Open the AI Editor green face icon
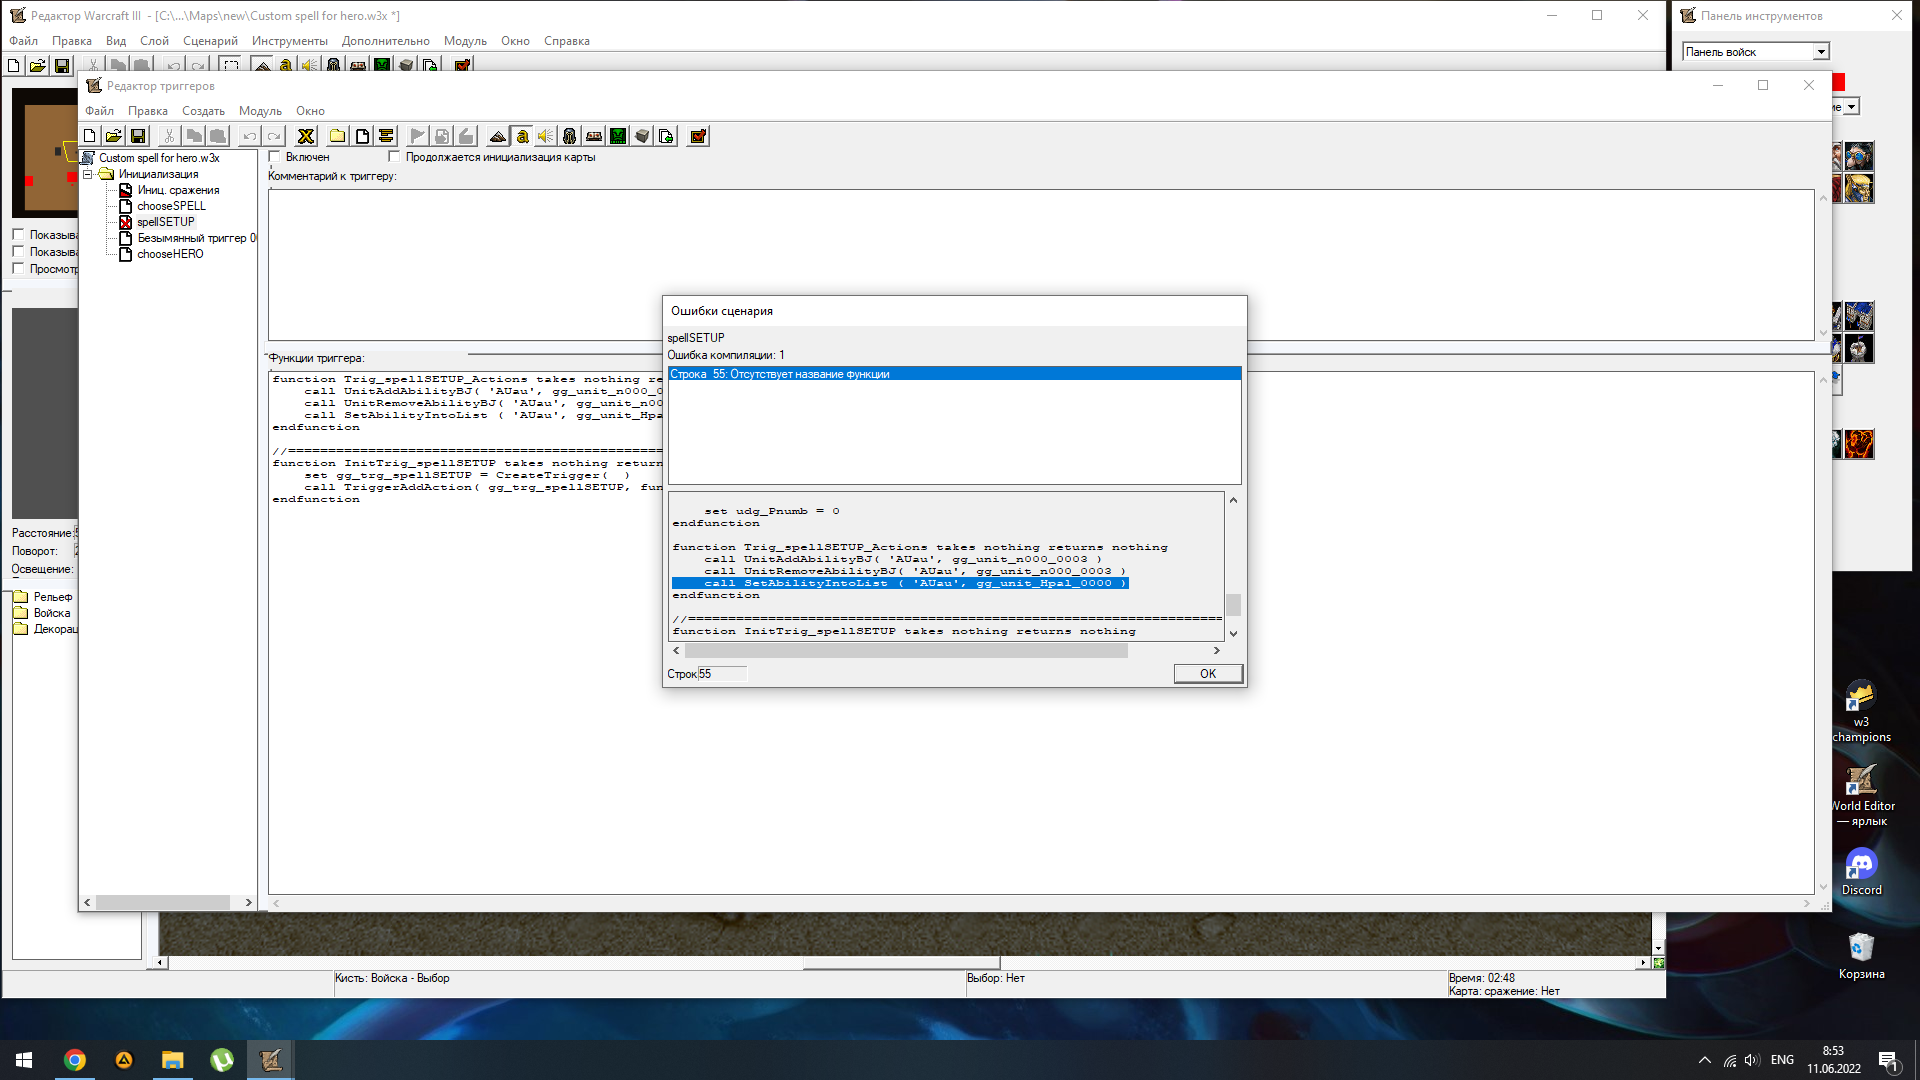 [x=618, y=136]
